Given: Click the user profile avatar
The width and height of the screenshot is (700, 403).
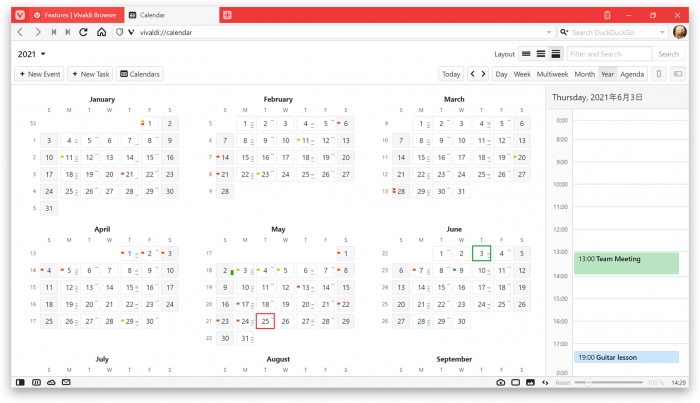Looking at the screenshot, I should point(679,32).
